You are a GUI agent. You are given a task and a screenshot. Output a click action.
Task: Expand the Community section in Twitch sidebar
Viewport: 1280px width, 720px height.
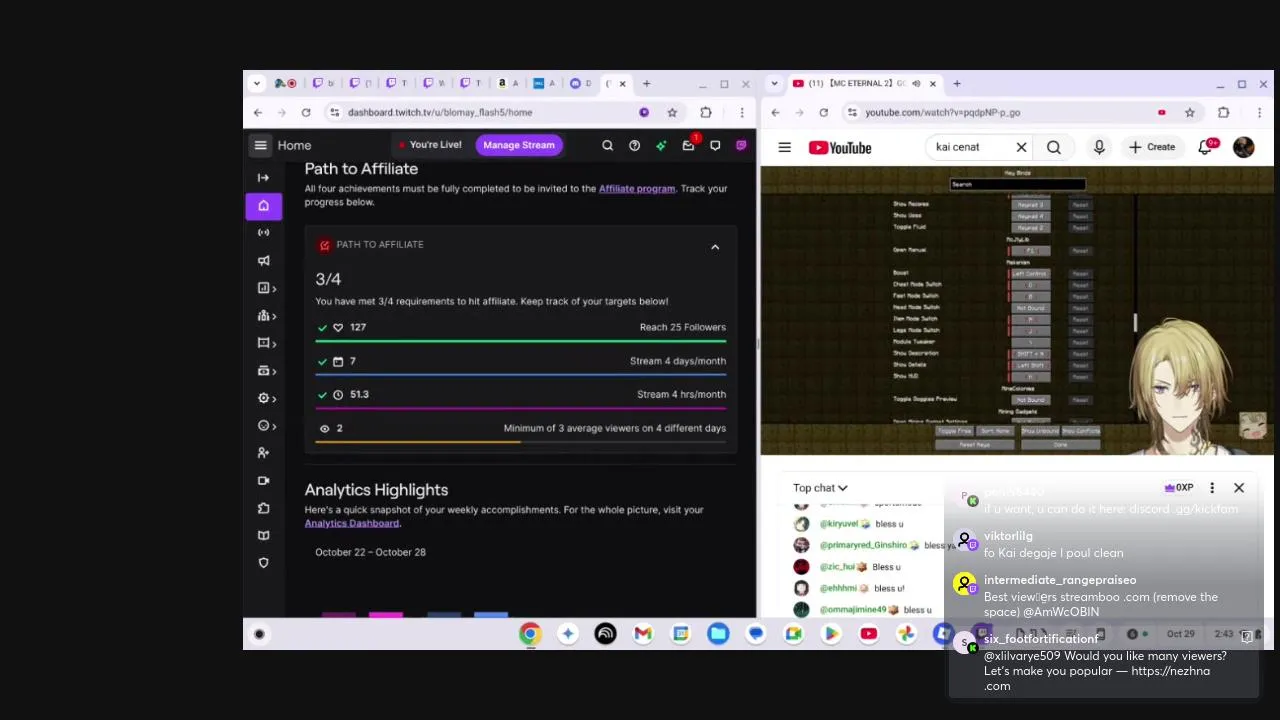coord(266,316)
